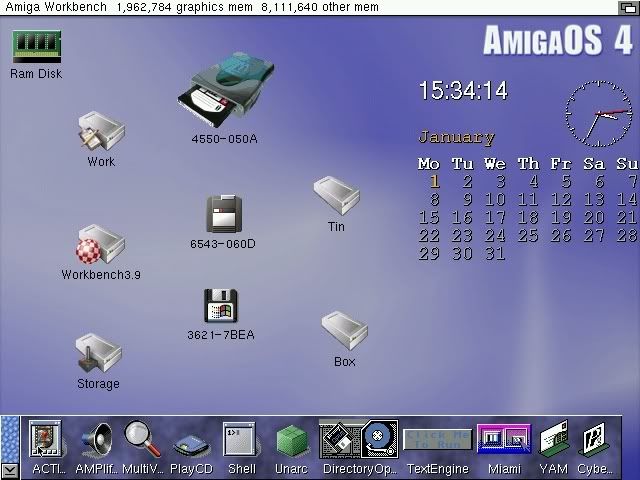The image size is (640, 480).
Task: Launch AMPlifier speaker icon in dock
Action: pyautogui.click(x=96, y=440)
